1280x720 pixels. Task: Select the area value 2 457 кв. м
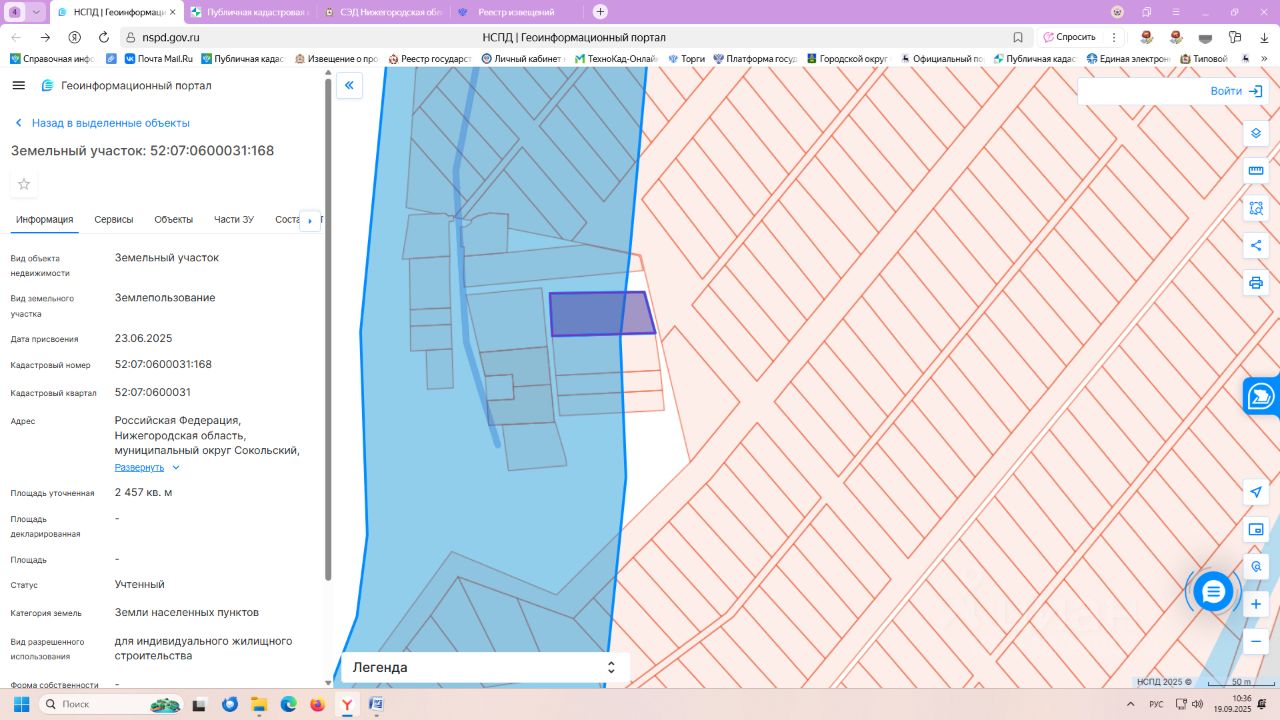[x=143, y=493]
